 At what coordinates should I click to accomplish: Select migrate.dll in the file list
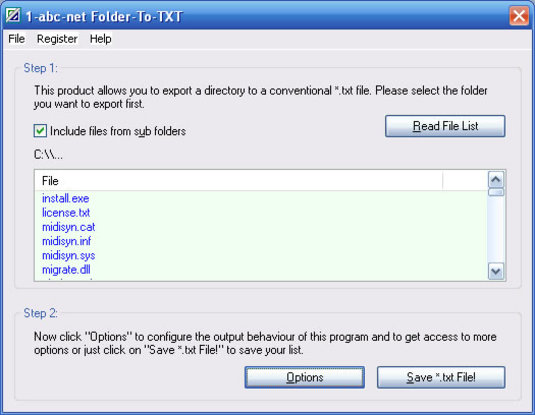(x=66, y=270)
